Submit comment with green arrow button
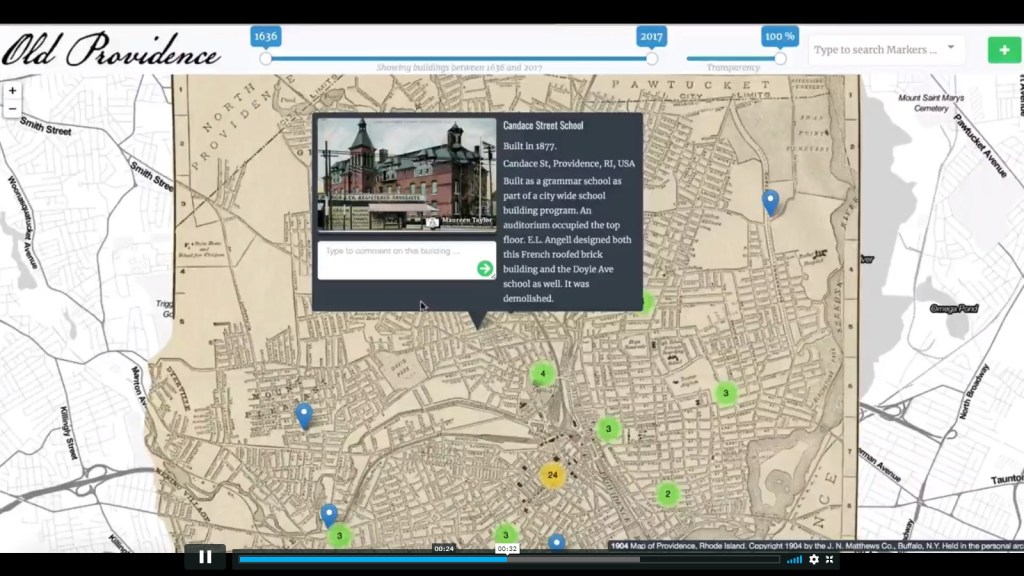The height and width of the screenshot is (576, 1024). click(484, 268)
